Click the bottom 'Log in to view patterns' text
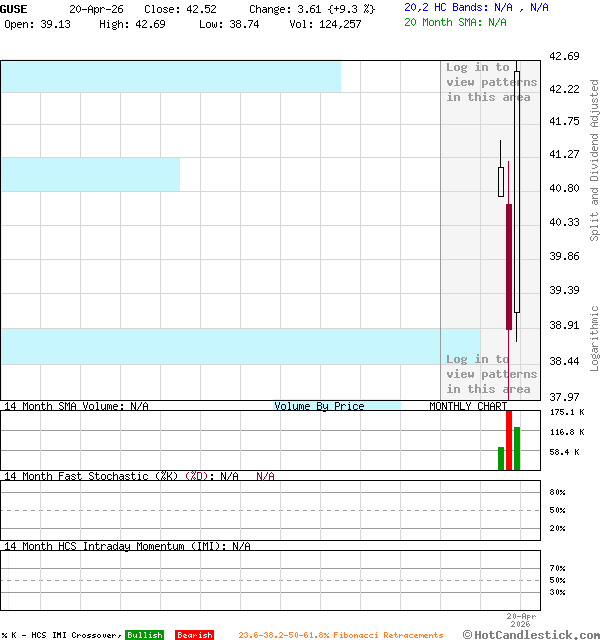This screenshot has height=640, width=600. pyautogui.click(x=490, y=374)
